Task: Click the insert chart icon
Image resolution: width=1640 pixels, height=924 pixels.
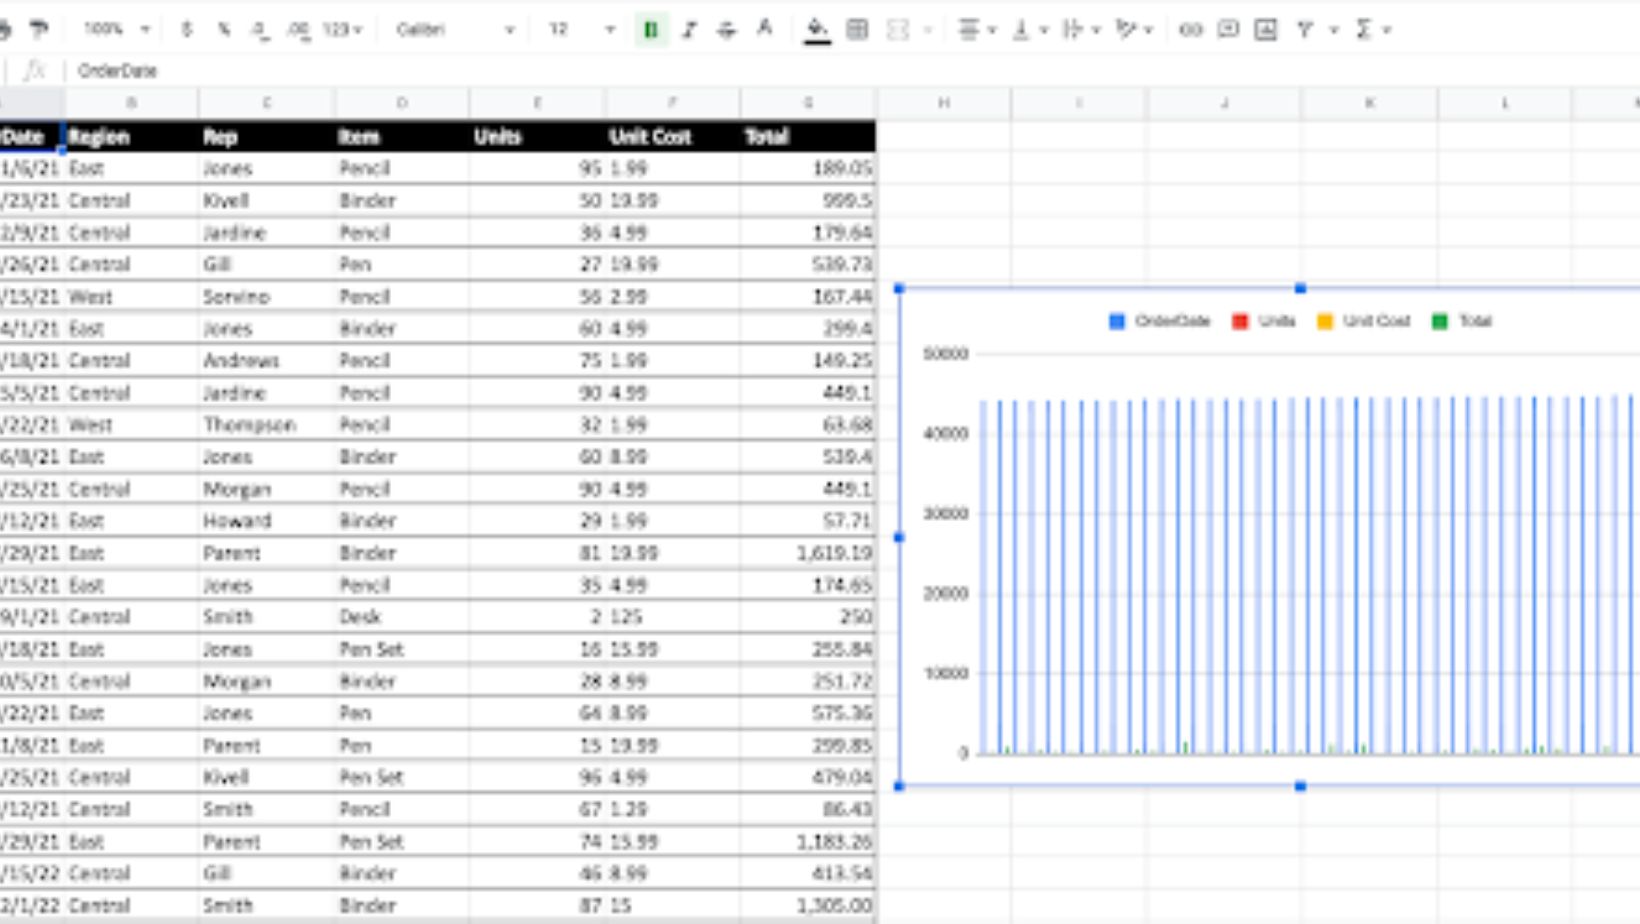Action: click(x=1266, y=30)
